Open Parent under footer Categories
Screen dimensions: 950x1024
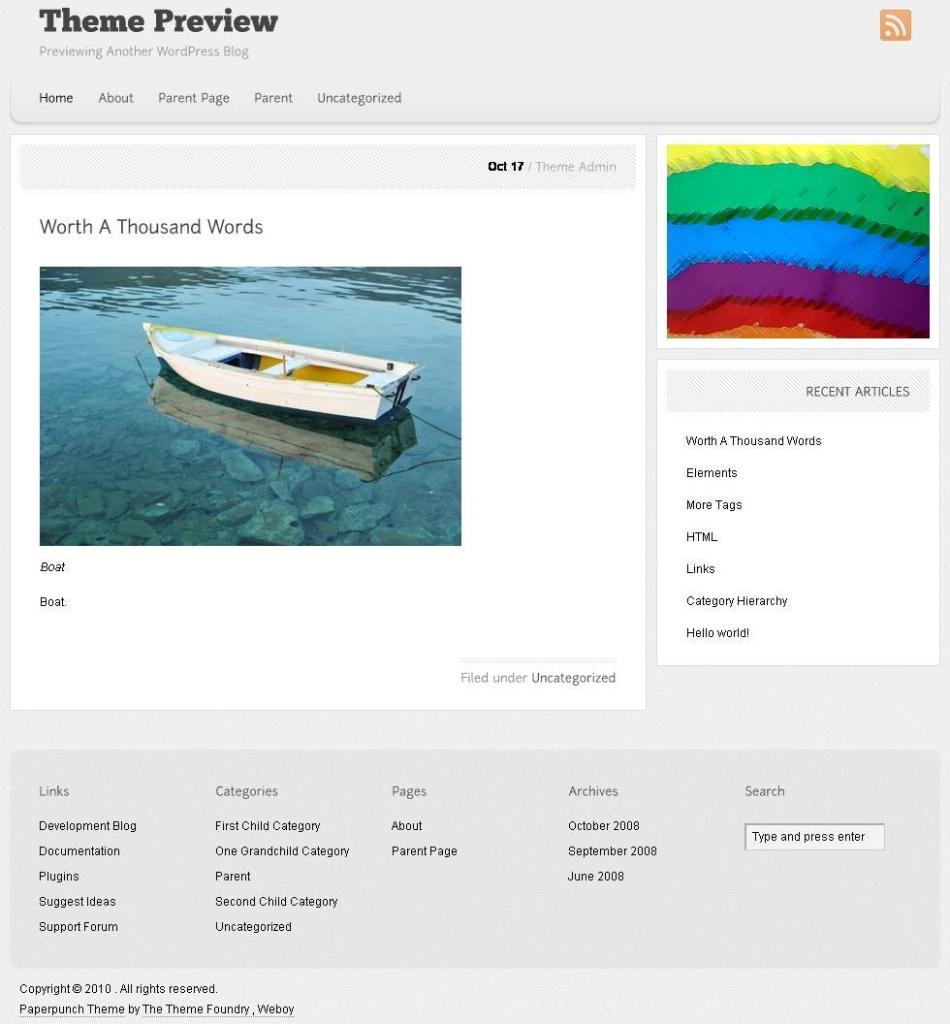(x=232, y=876)
